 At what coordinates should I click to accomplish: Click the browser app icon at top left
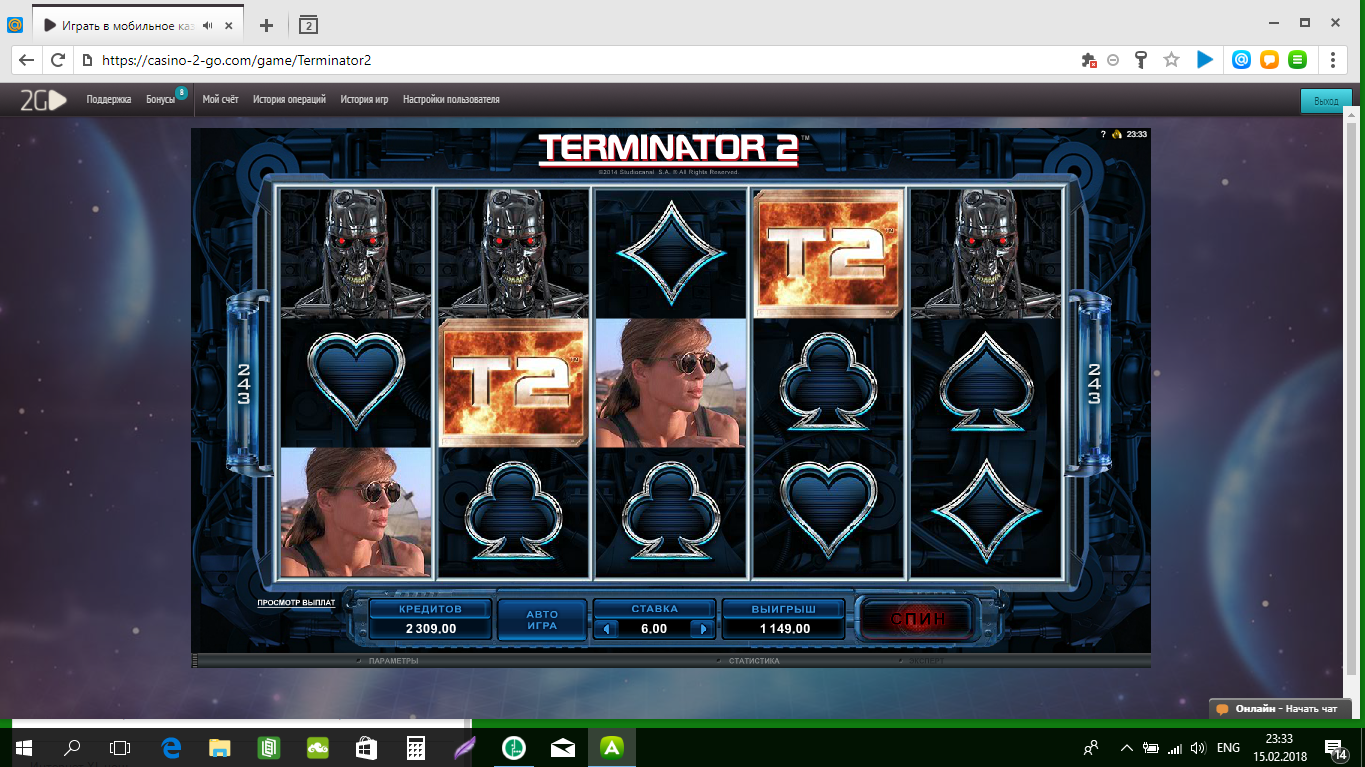point(15,25)
